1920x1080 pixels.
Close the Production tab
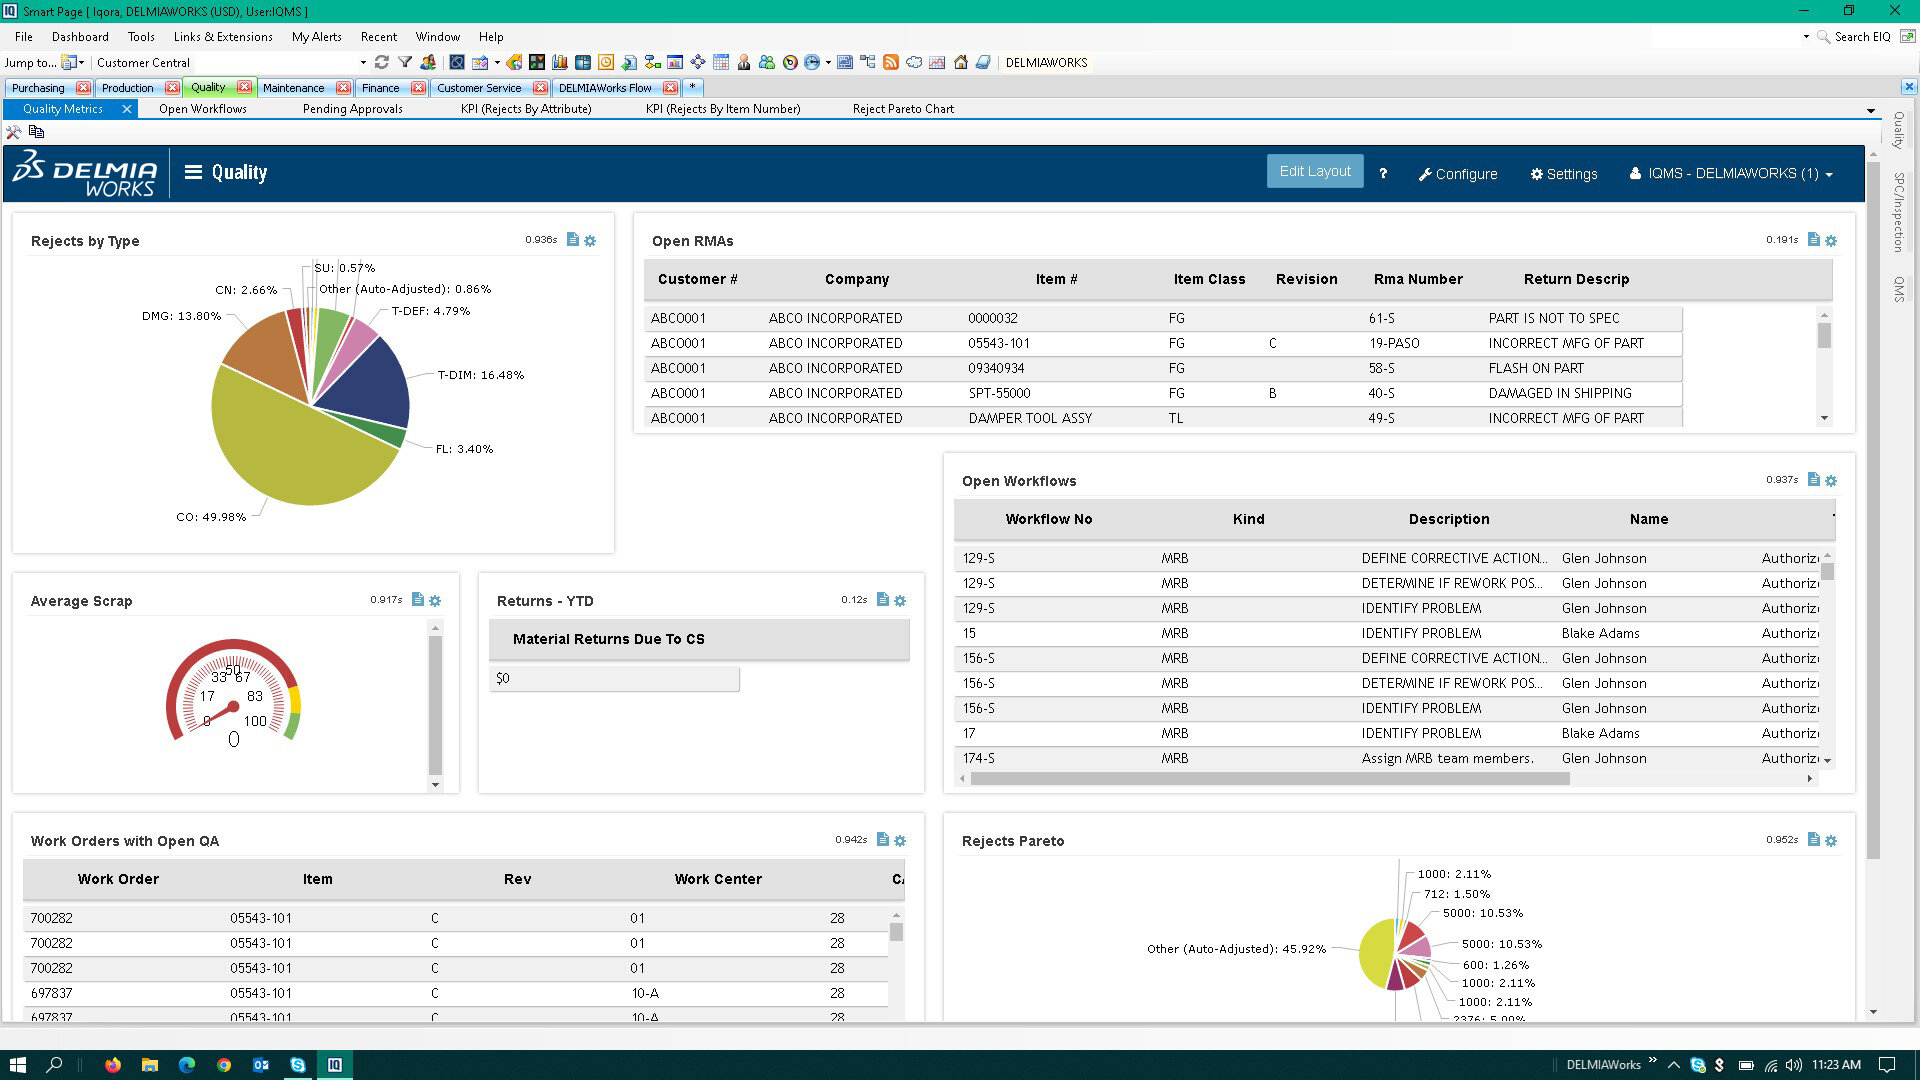[172, 88]
